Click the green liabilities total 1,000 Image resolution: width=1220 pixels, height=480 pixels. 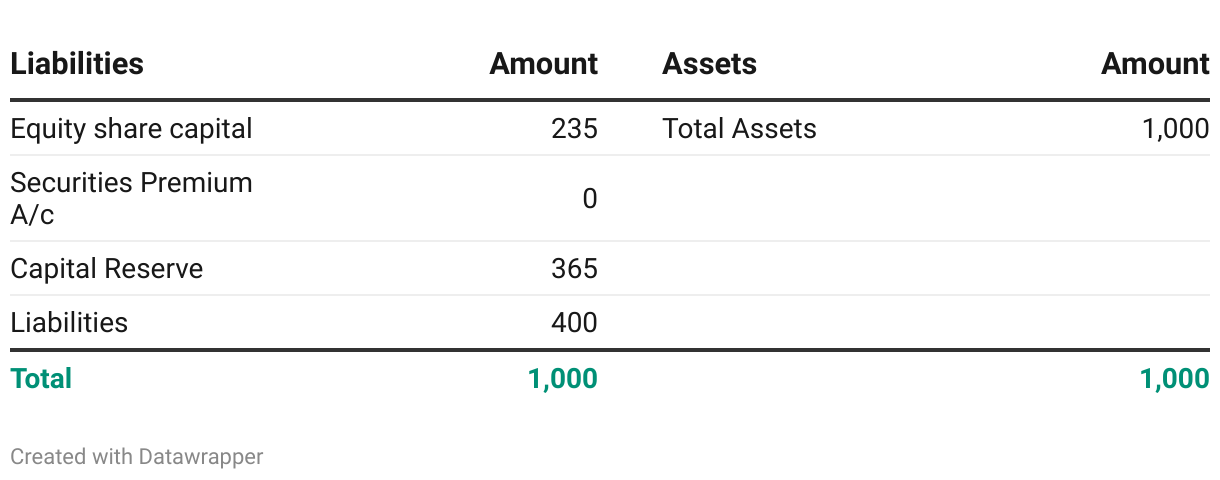pyautogui.click(x=563, y=379)
